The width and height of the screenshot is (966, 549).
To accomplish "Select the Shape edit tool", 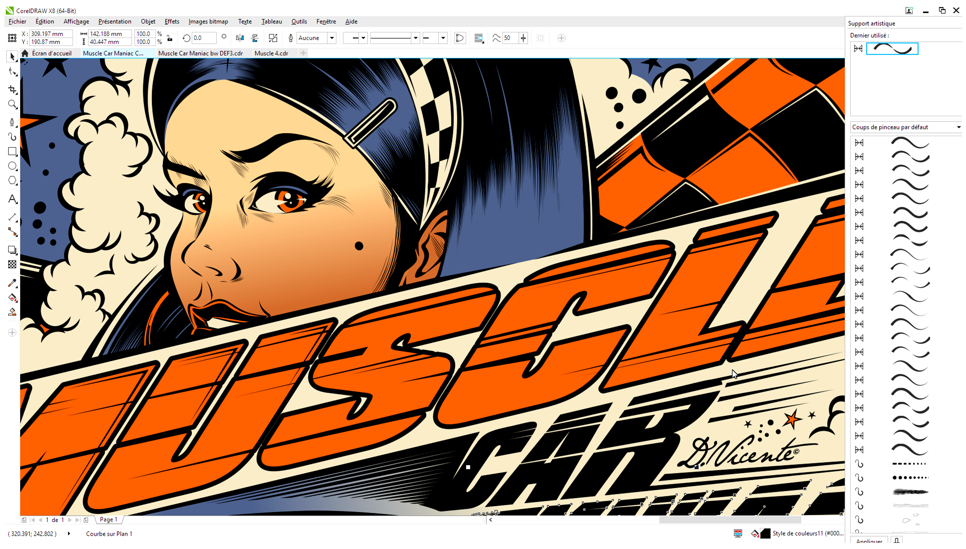I will pyautogui.click(x=12, y=73).
